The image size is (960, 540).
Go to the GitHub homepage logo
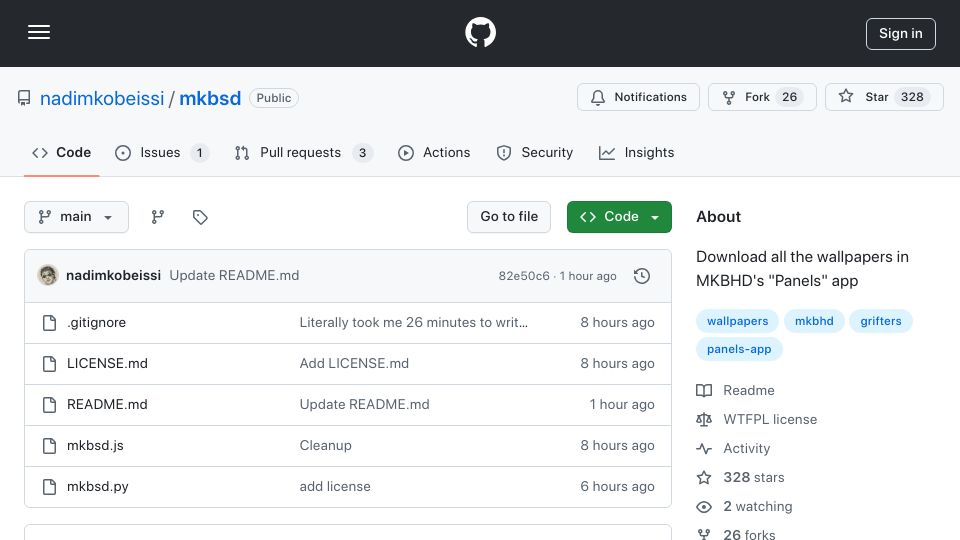pyautogui.click(x=480, y=32)
